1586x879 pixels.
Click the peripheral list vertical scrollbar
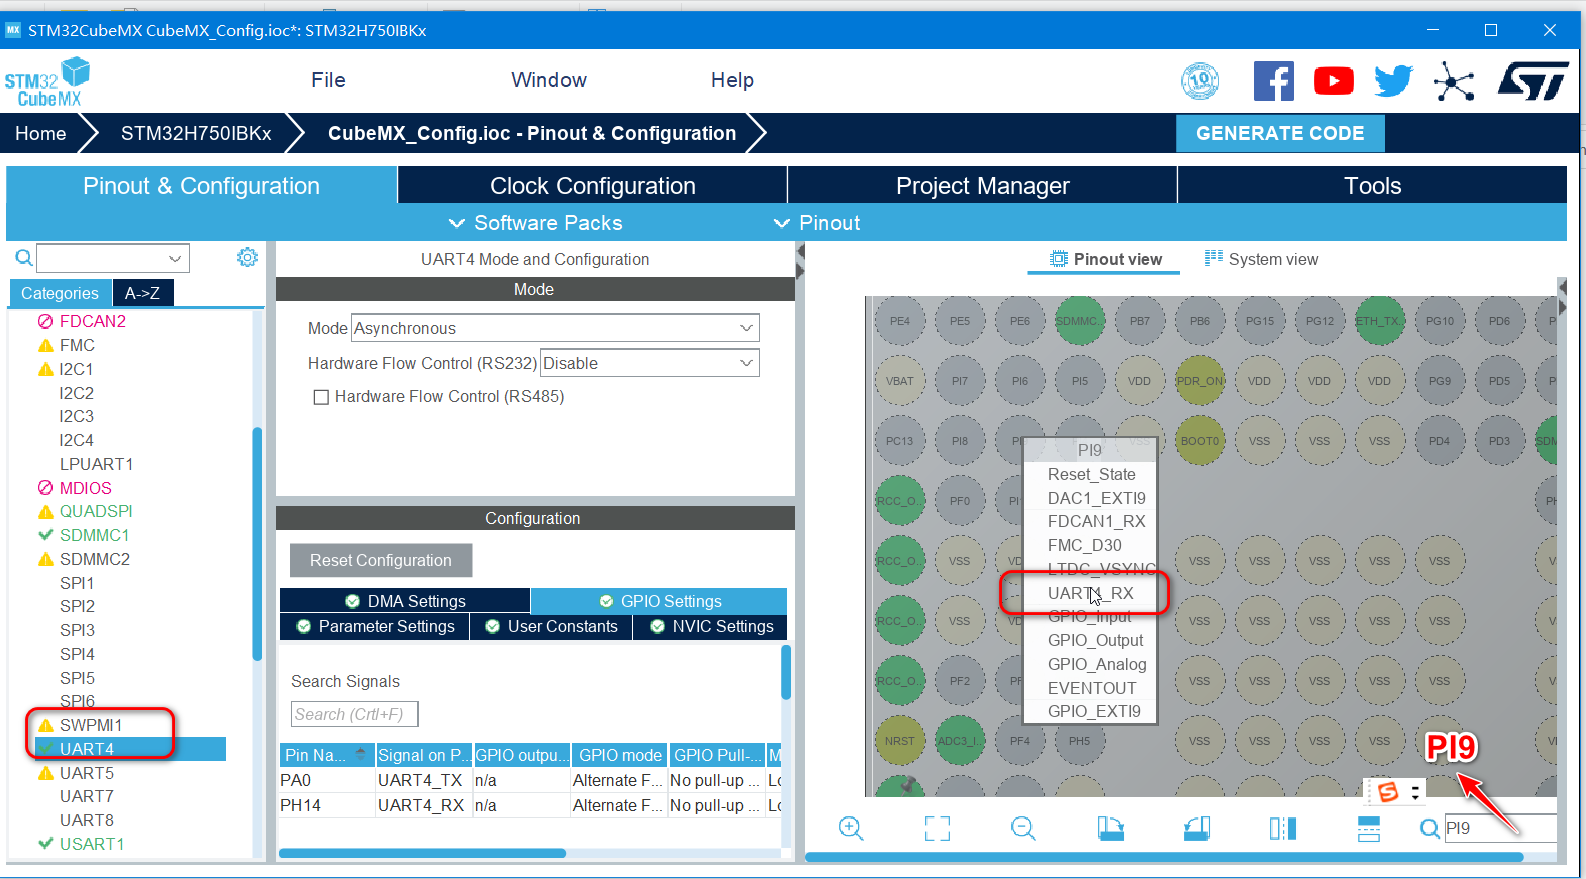tap(257, 545)
